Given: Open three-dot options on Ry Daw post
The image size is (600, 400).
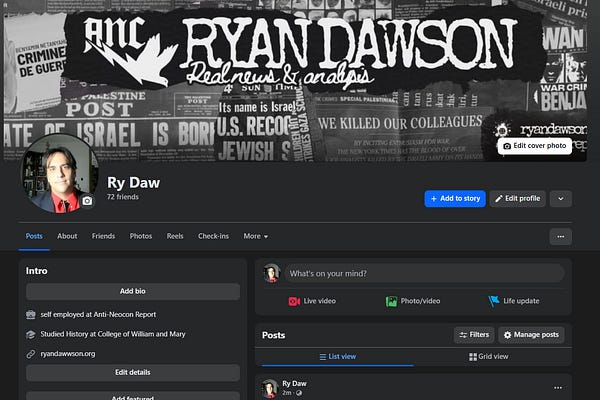Looking at the screenshot, I should (558, 388).
